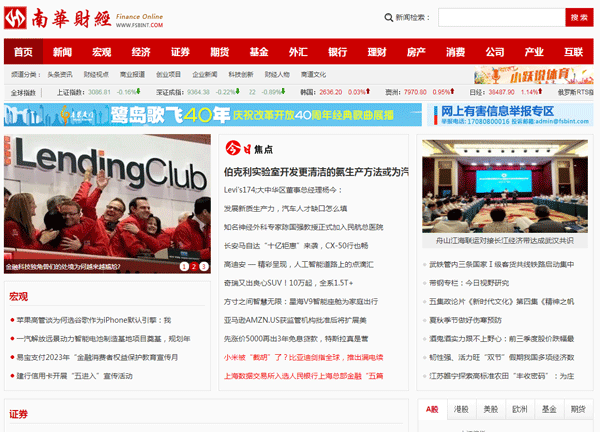This screenshot has height=432, width=600.
Task: Open the 首页 nav menu item
Action: (23, 52)
